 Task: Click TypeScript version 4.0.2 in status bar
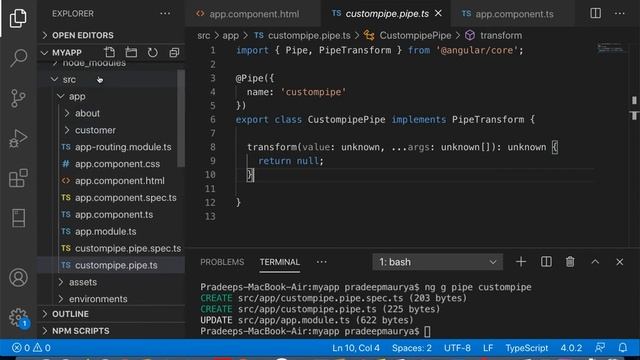coord(571,348)
